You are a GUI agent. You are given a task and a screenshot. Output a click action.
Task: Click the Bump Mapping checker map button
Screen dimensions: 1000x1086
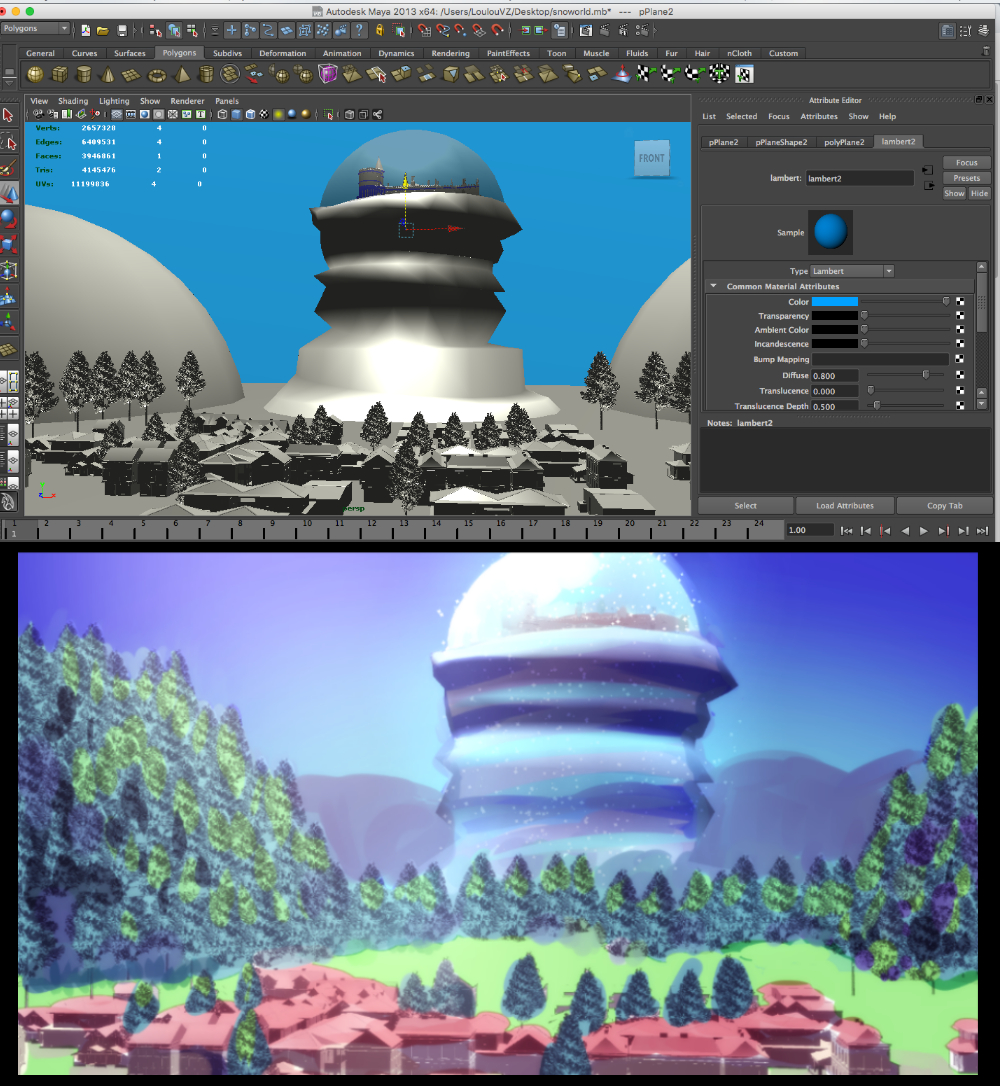[960, 358]
